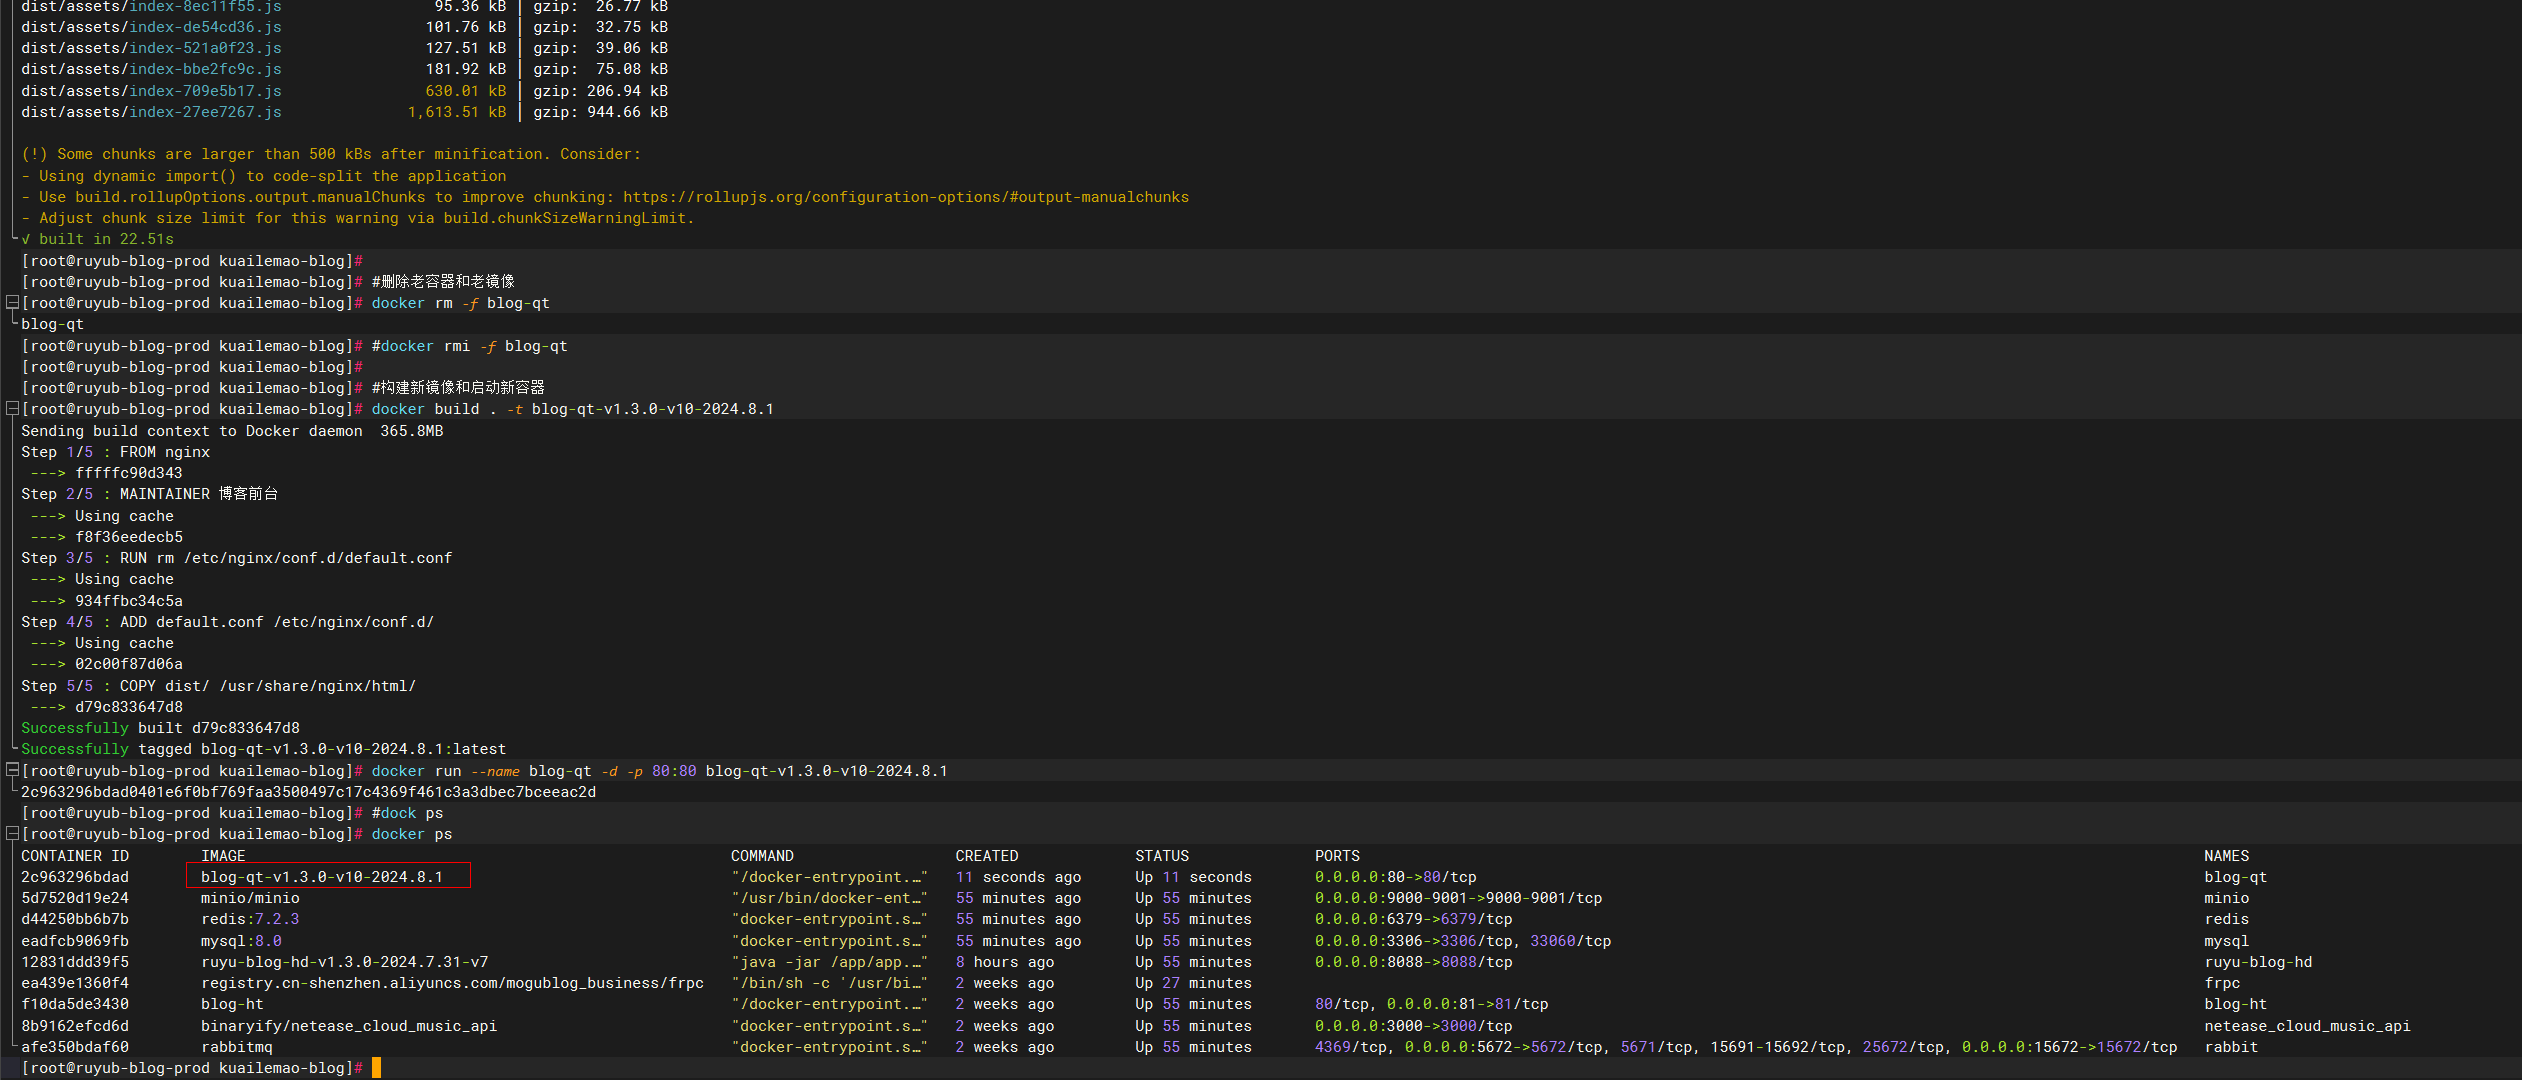Click 'Successfully built d79c833647d8' line
This screenshot has width=2522, height=1080.
point(160,728)
